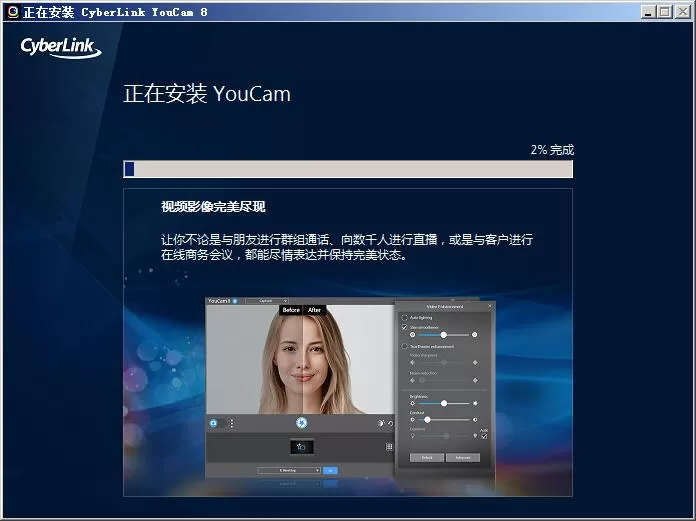Maximize the YouCam 8 installer window

pos(665,12)
